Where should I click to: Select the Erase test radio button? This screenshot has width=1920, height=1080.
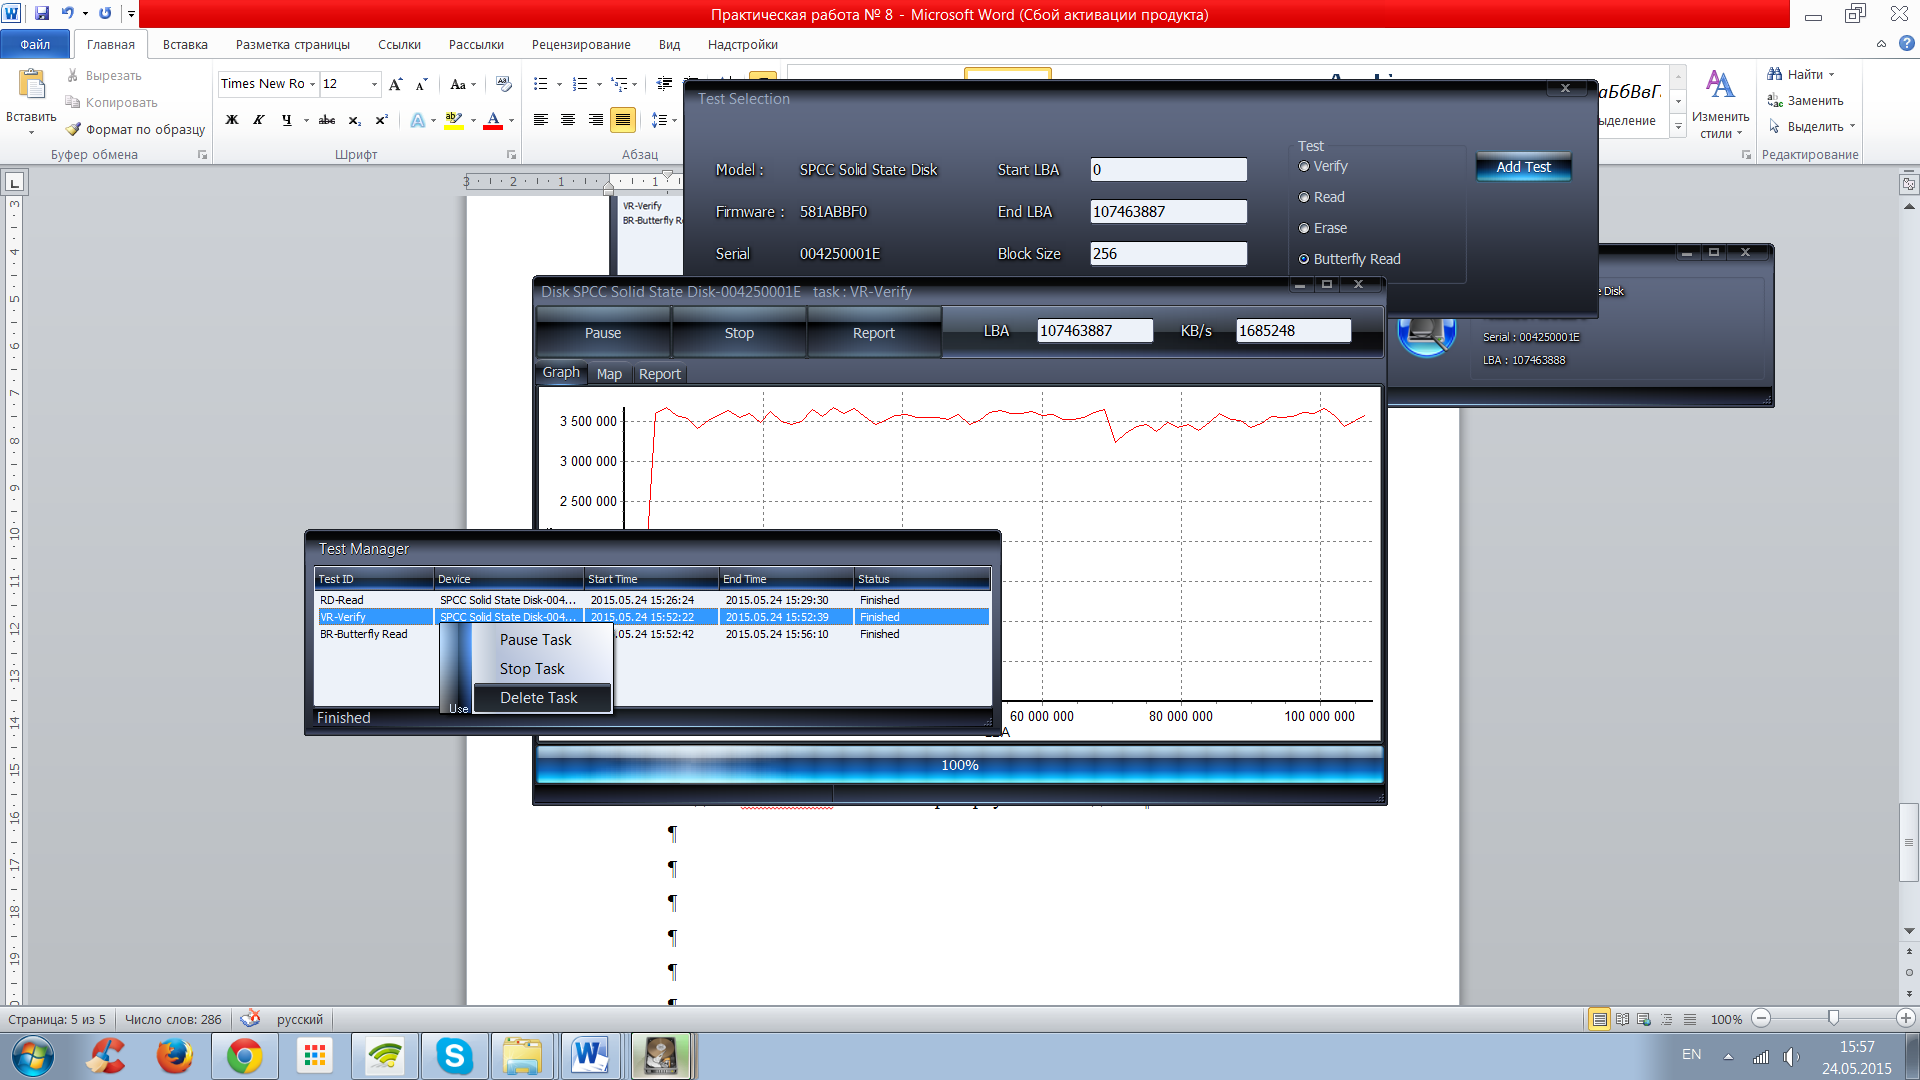click(x=1304, y=229)
